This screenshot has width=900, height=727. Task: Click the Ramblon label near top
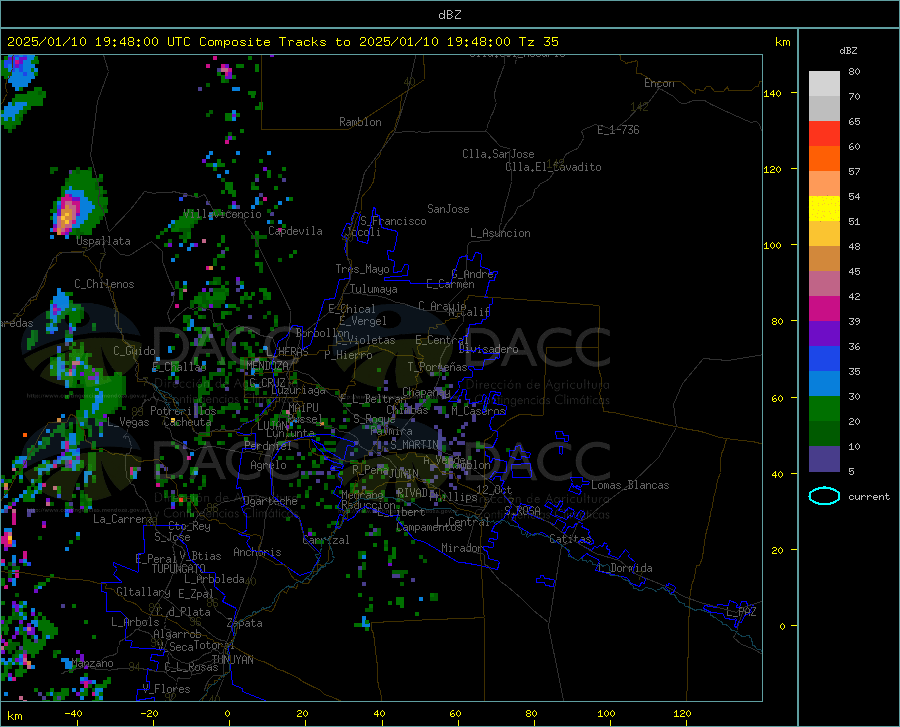[360, 122]
